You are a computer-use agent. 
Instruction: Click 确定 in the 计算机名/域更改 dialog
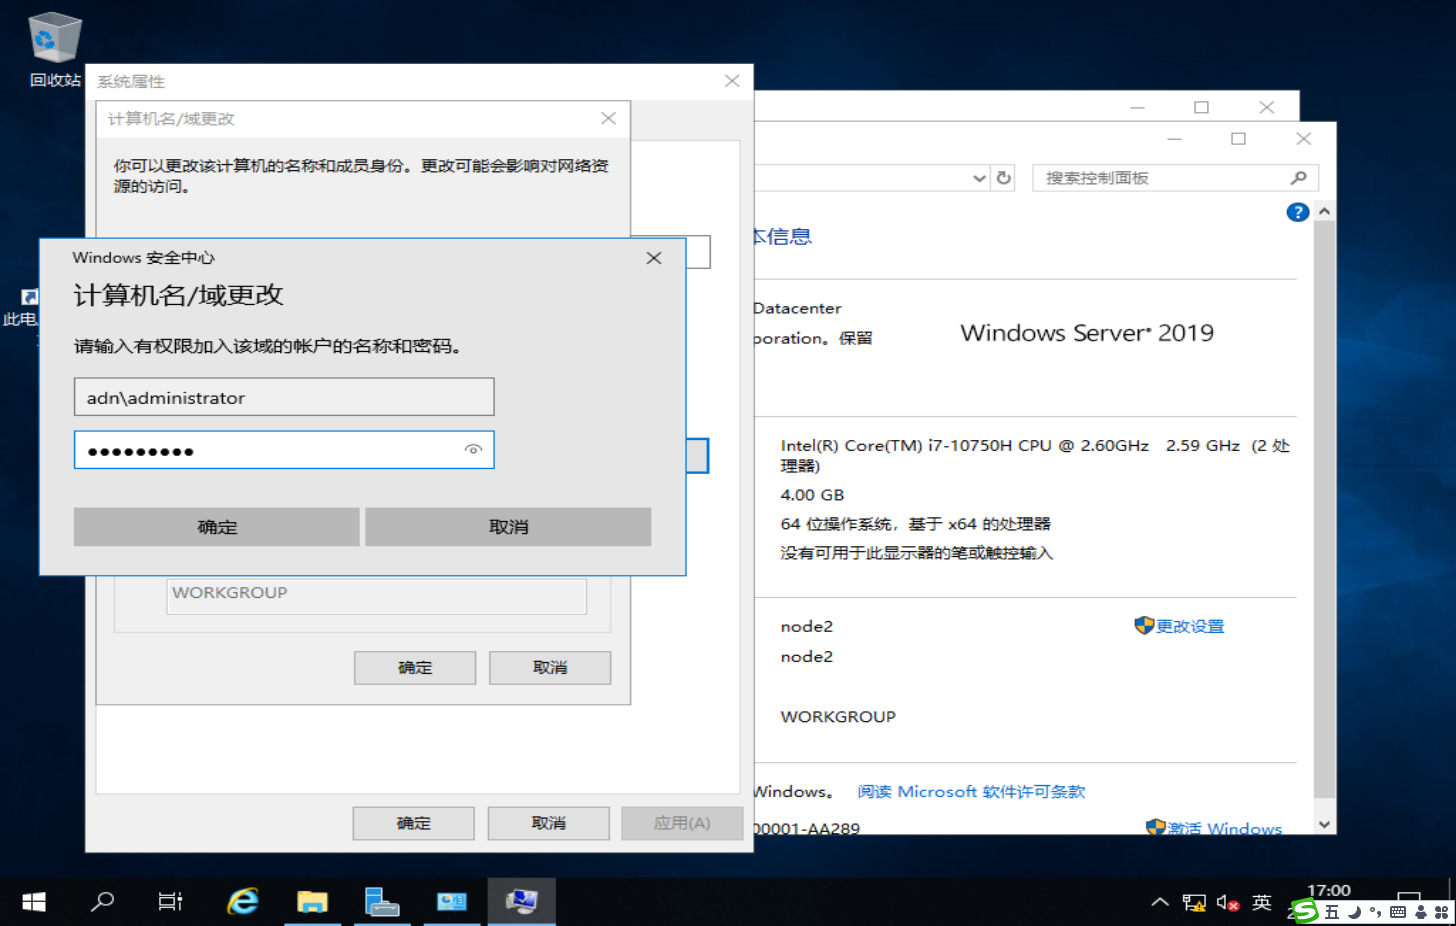415,668
